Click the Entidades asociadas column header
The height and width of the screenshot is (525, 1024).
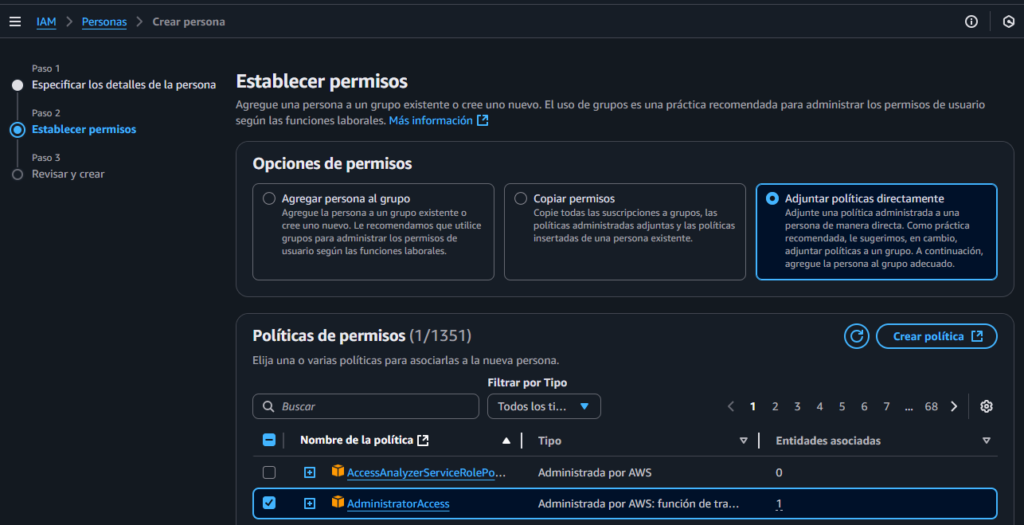(828, 441)
